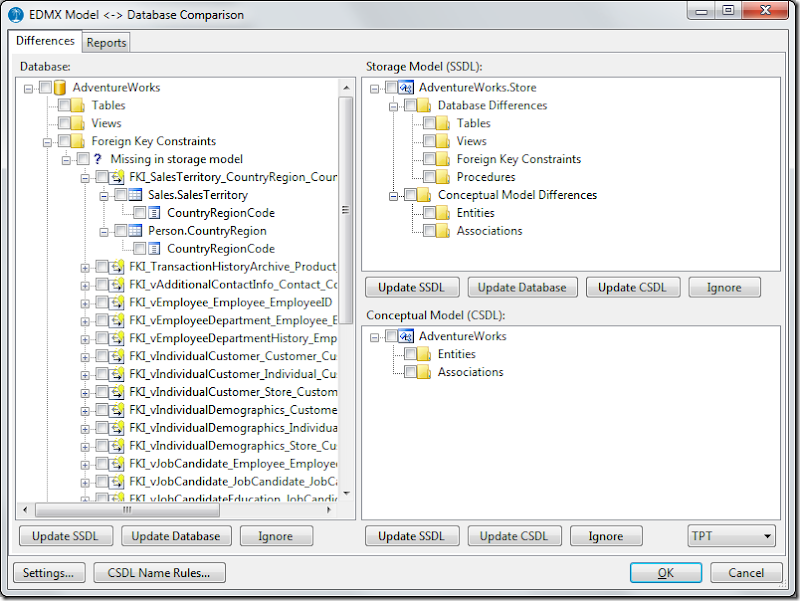Click the Conceptual Model Differences folder icon

[x=424, y=195]
